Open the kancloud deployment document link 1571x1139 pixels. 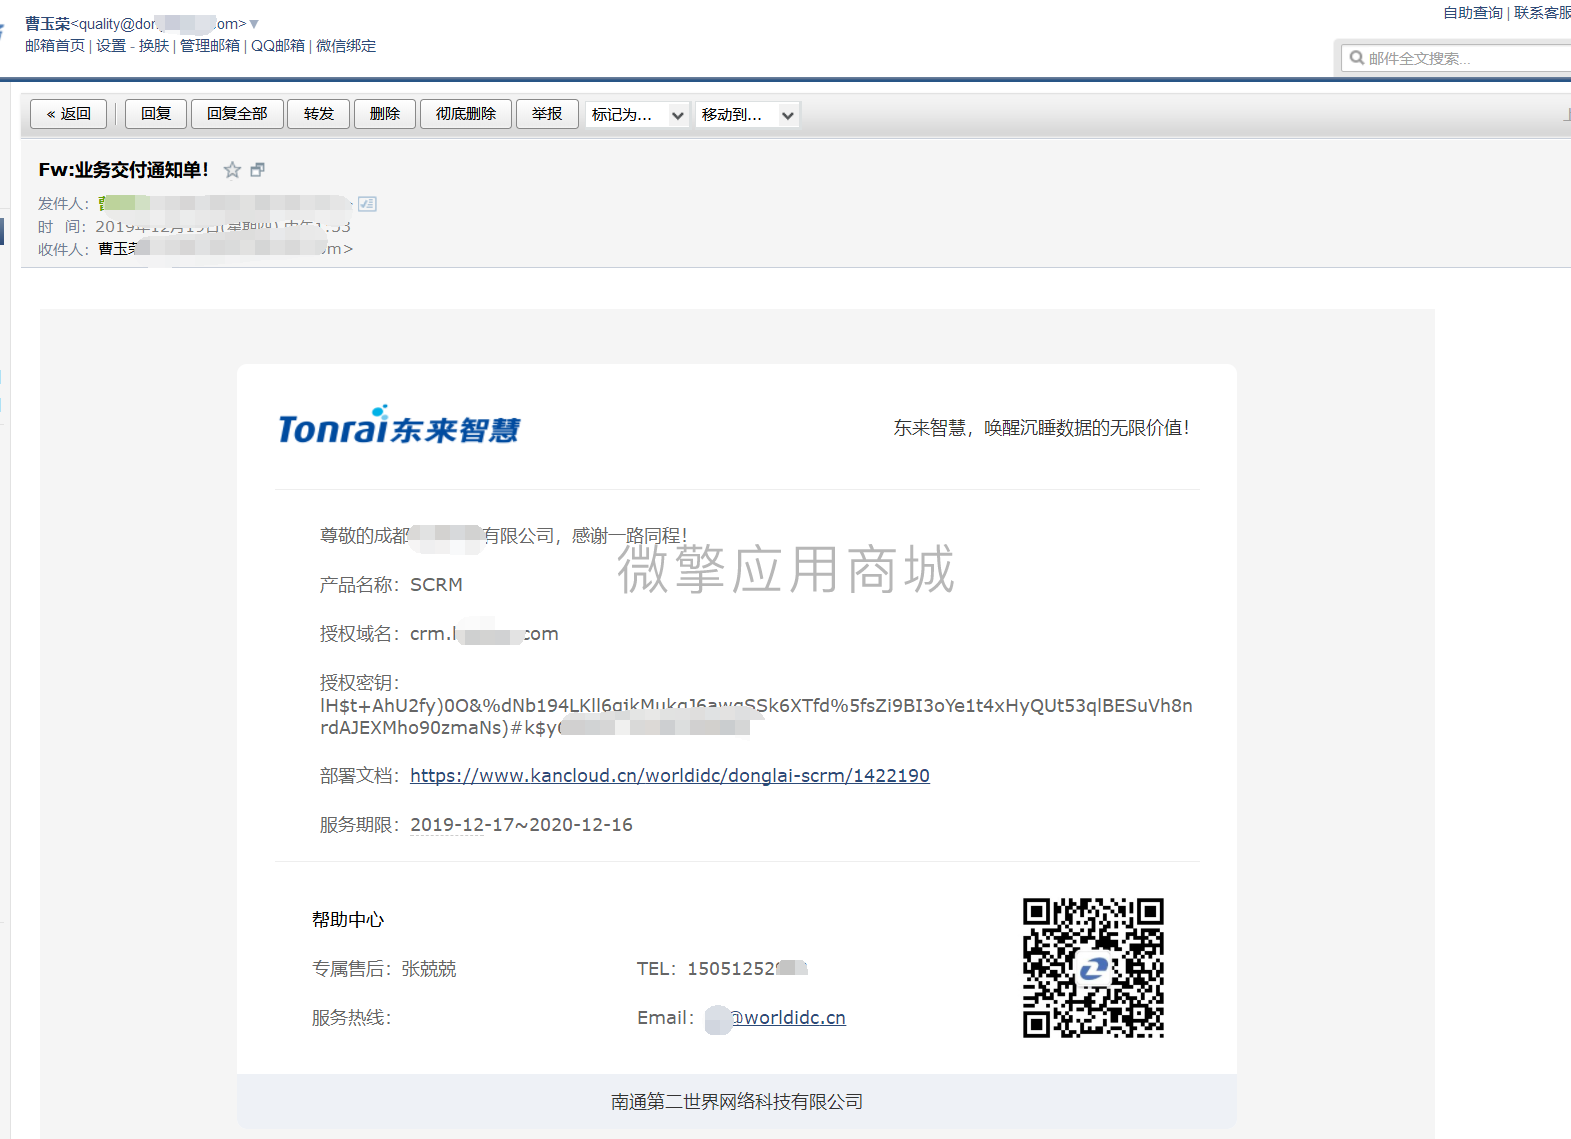click(670, 776)
